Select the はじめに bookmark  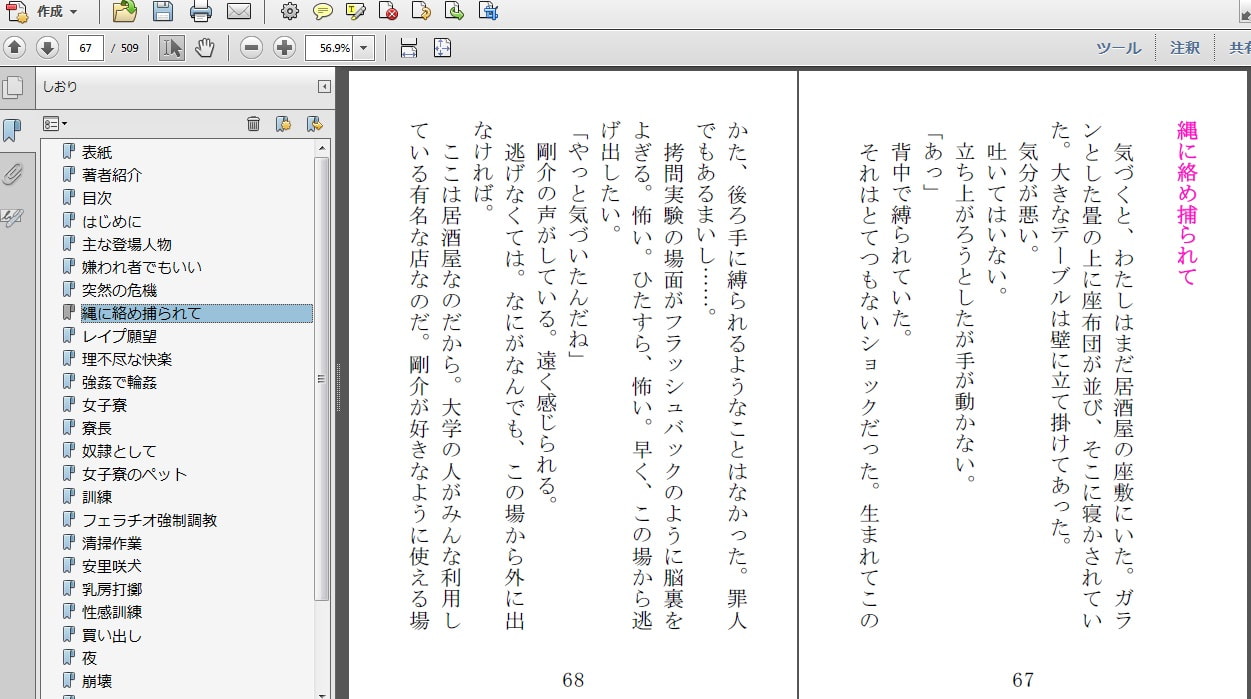pos(112,221)
